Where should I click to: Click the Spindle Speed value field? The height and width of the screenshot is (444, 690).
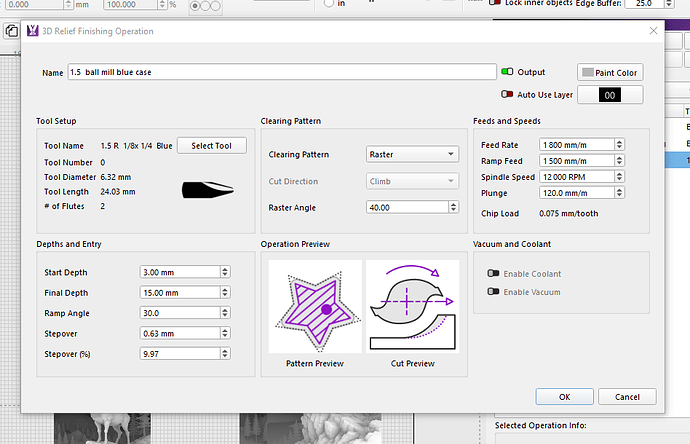[576, 177]
